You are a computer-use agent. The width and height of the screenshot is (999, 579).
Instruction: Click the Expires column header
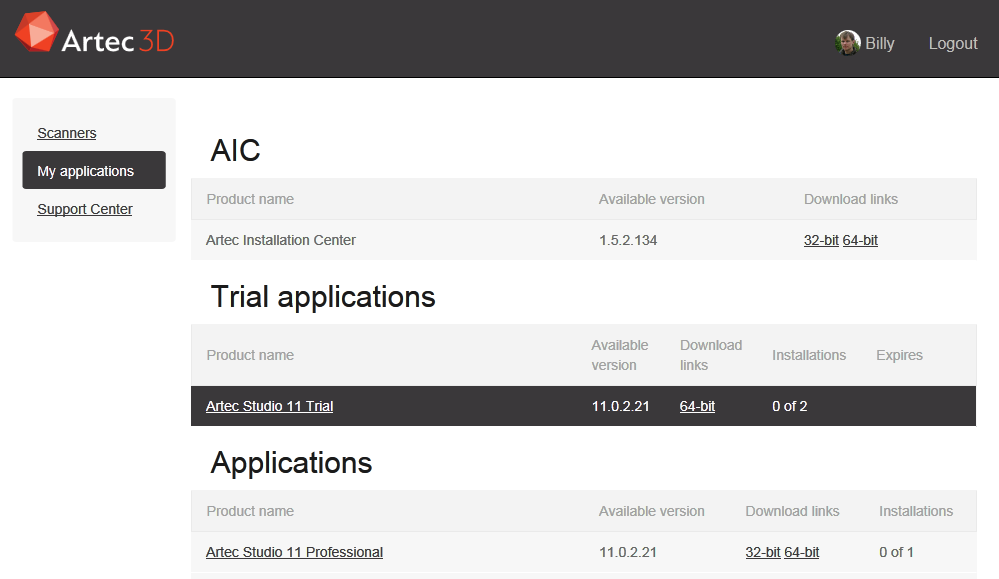click(899, 355)
